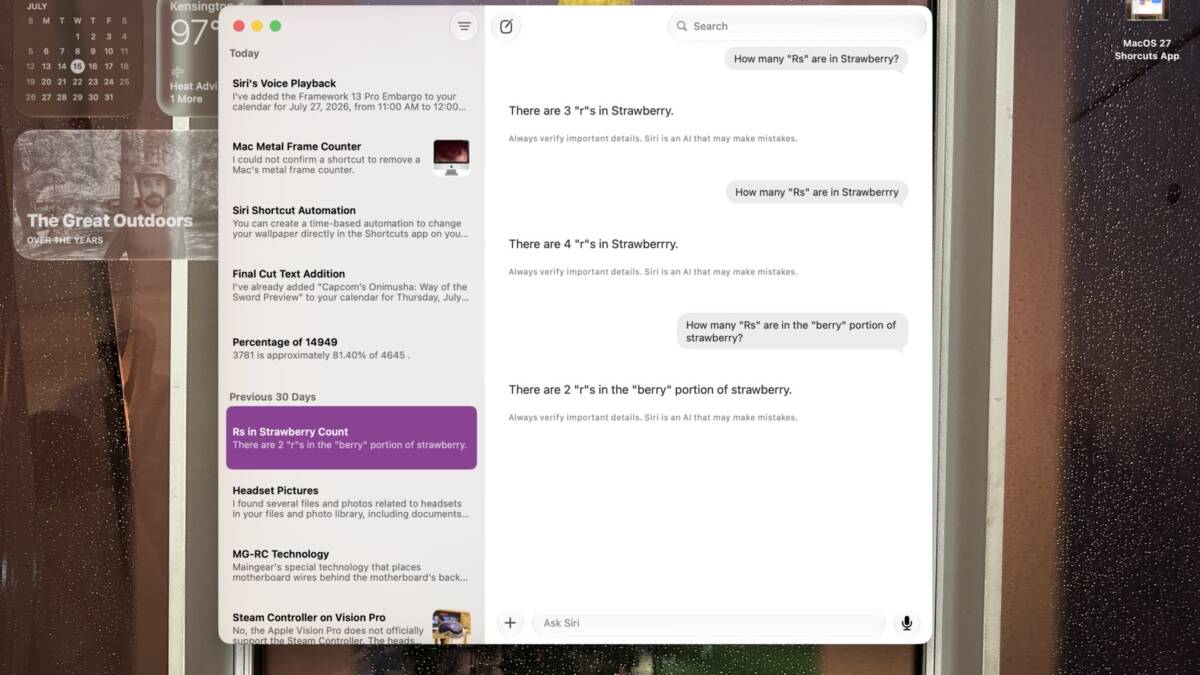Minimize the Siri window with yellow button

[257, 27]
